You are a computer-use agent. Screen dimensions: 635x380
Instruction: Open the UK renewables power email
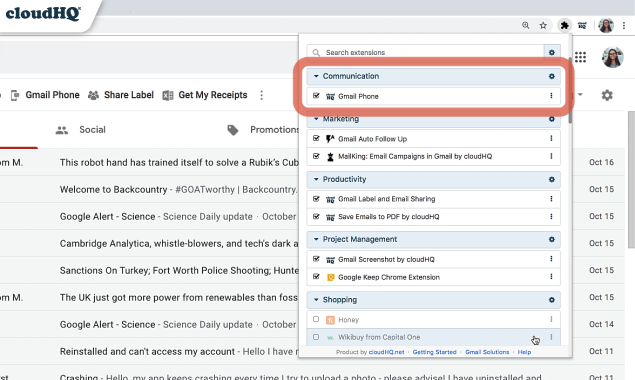tap(179, 298)
